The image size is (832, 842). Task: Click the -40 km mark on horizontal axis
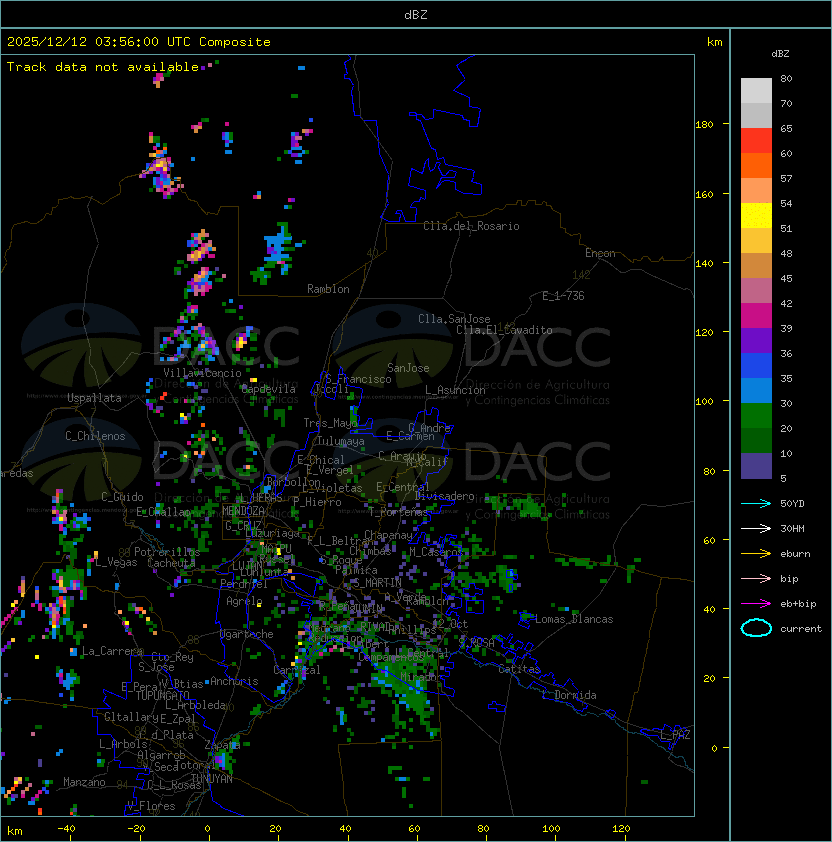[x=66, y=829]
